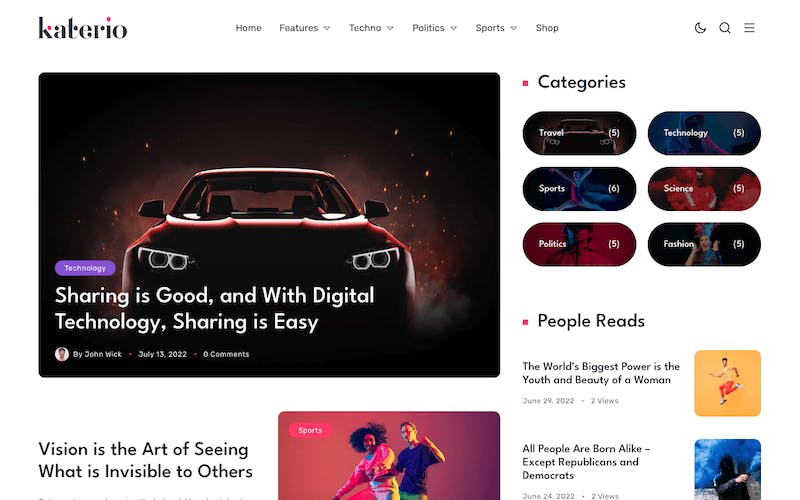Open search using the magnifier icon

pos(724,28)
